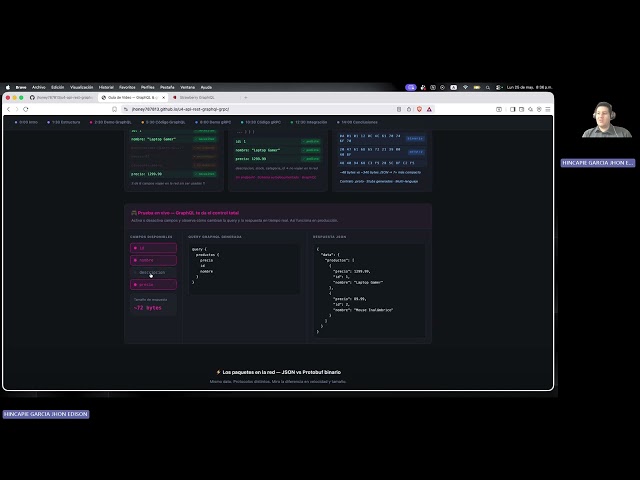Image resolution: width=640 pixels, height=480 pixels.
Task: Open the Ayuda menu
Action: (206, 87)
